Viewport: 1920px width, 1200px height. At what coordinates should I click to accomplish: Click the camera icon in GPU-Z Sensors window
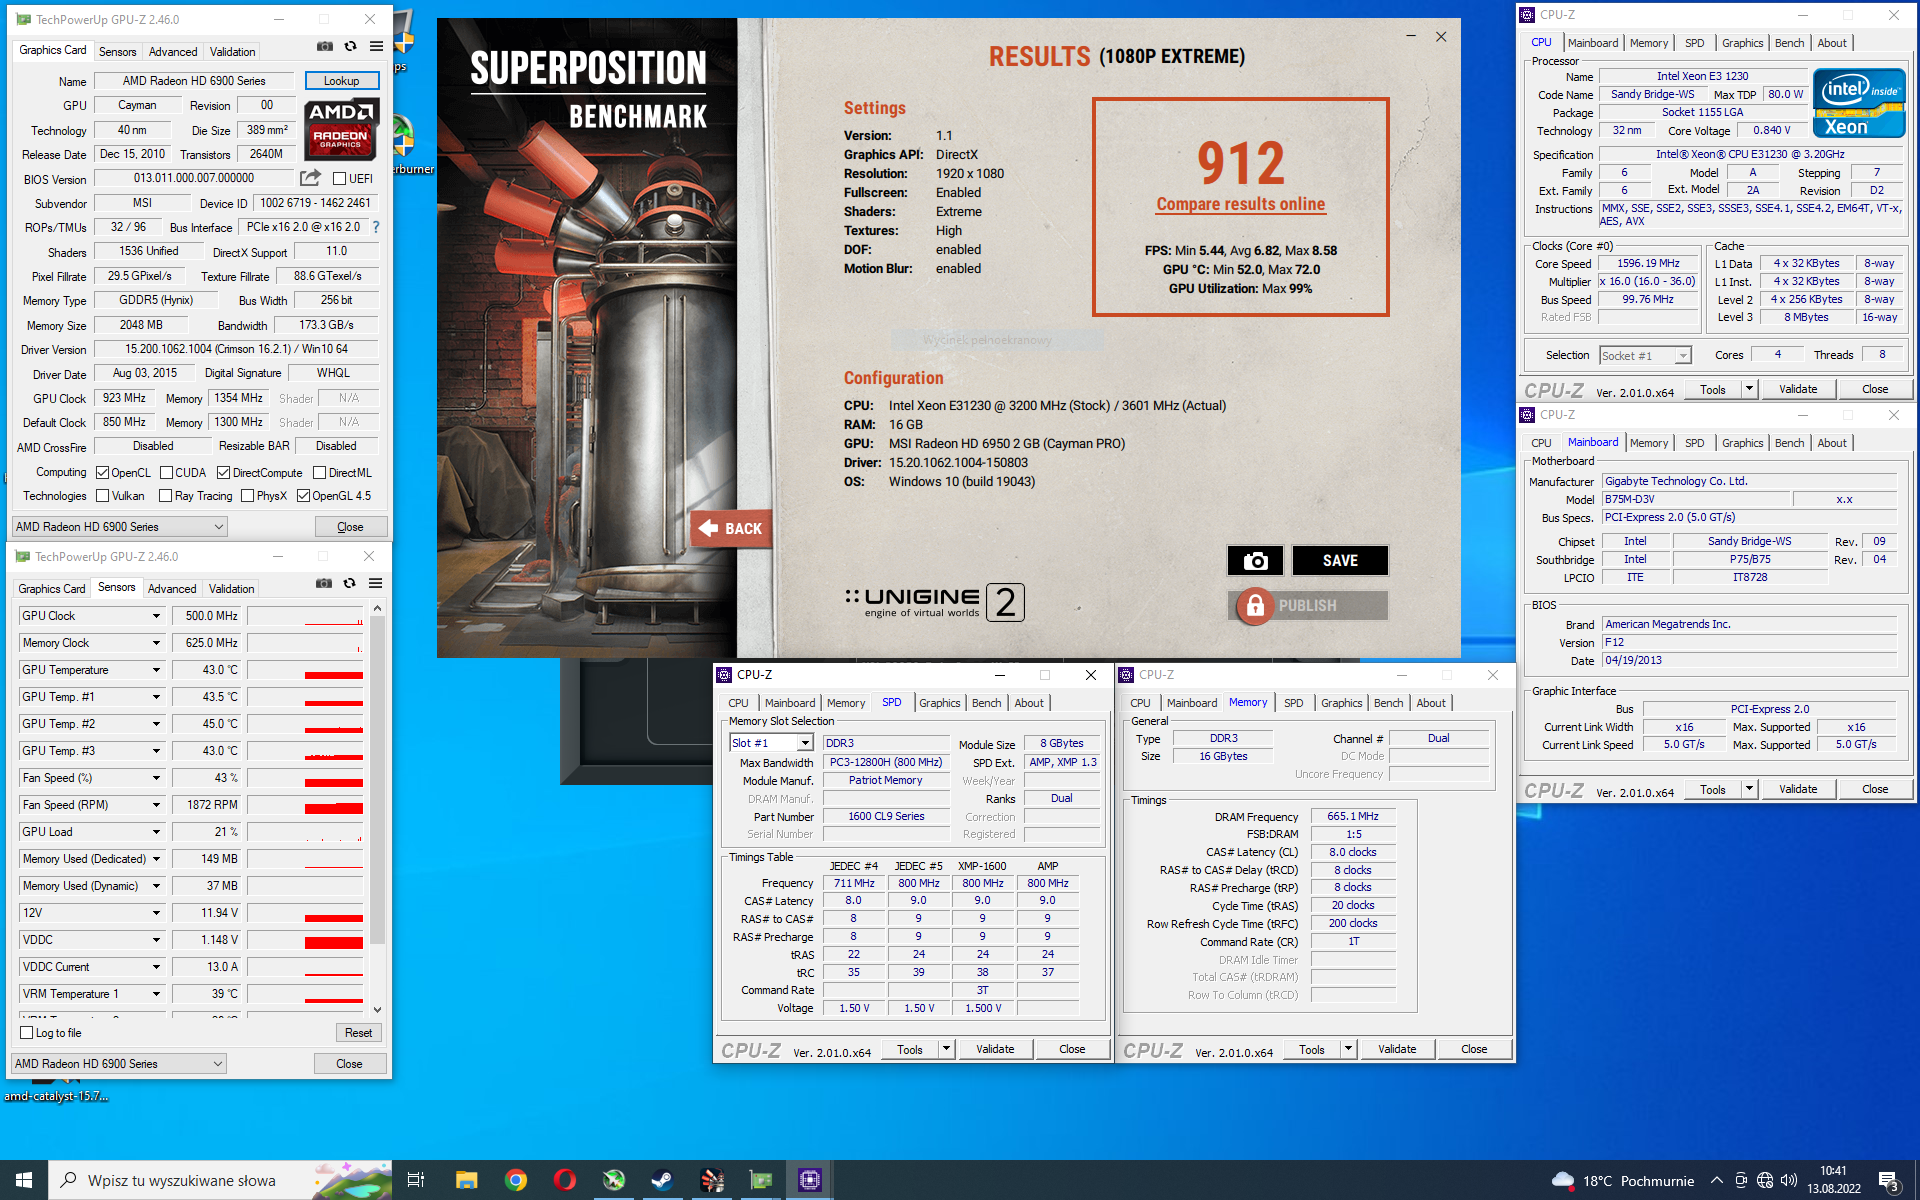tap(324, 583)
